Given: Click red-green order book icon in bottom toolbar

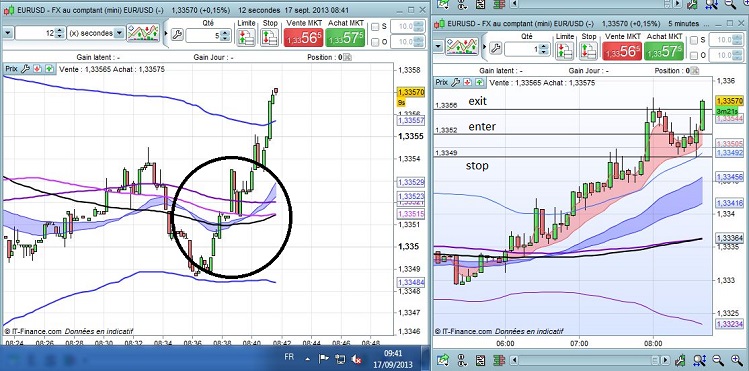Looking at the screenshot, I should [x=499, y=360].
